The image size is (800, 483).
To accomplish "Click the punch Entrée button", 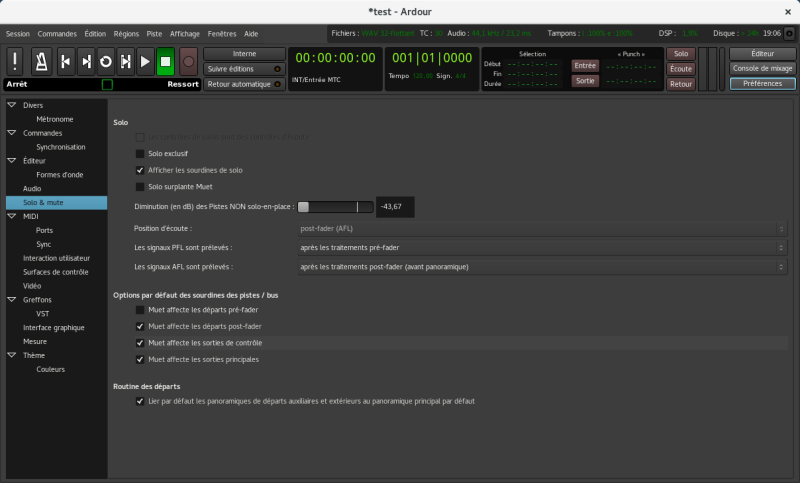I will pos(585,66).
